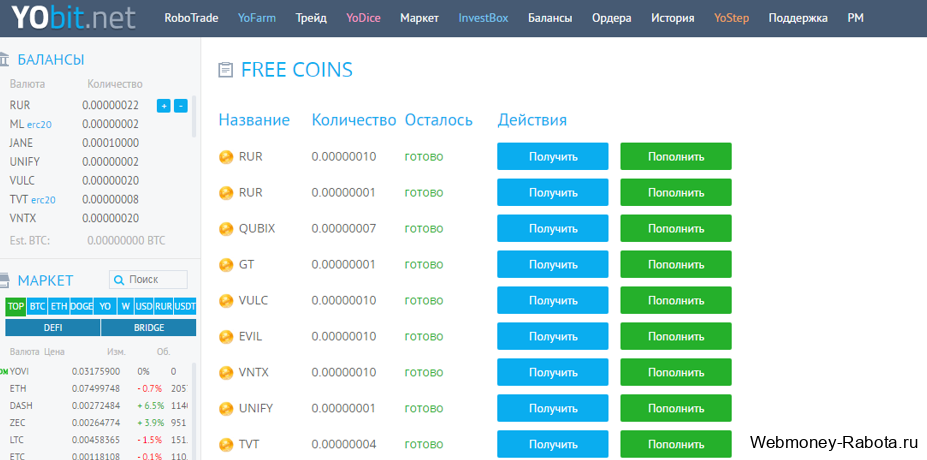The width and height of the screenshot is (927, 460).
Task: Click the coin icon next to GT
Action: click(226, 265)
